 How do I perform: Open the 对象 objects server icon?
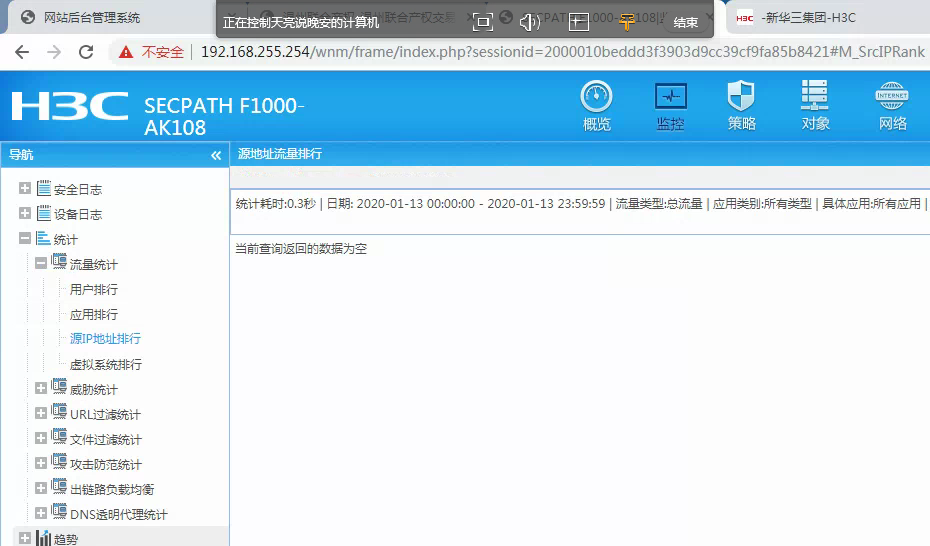click(x=815, y=106)
